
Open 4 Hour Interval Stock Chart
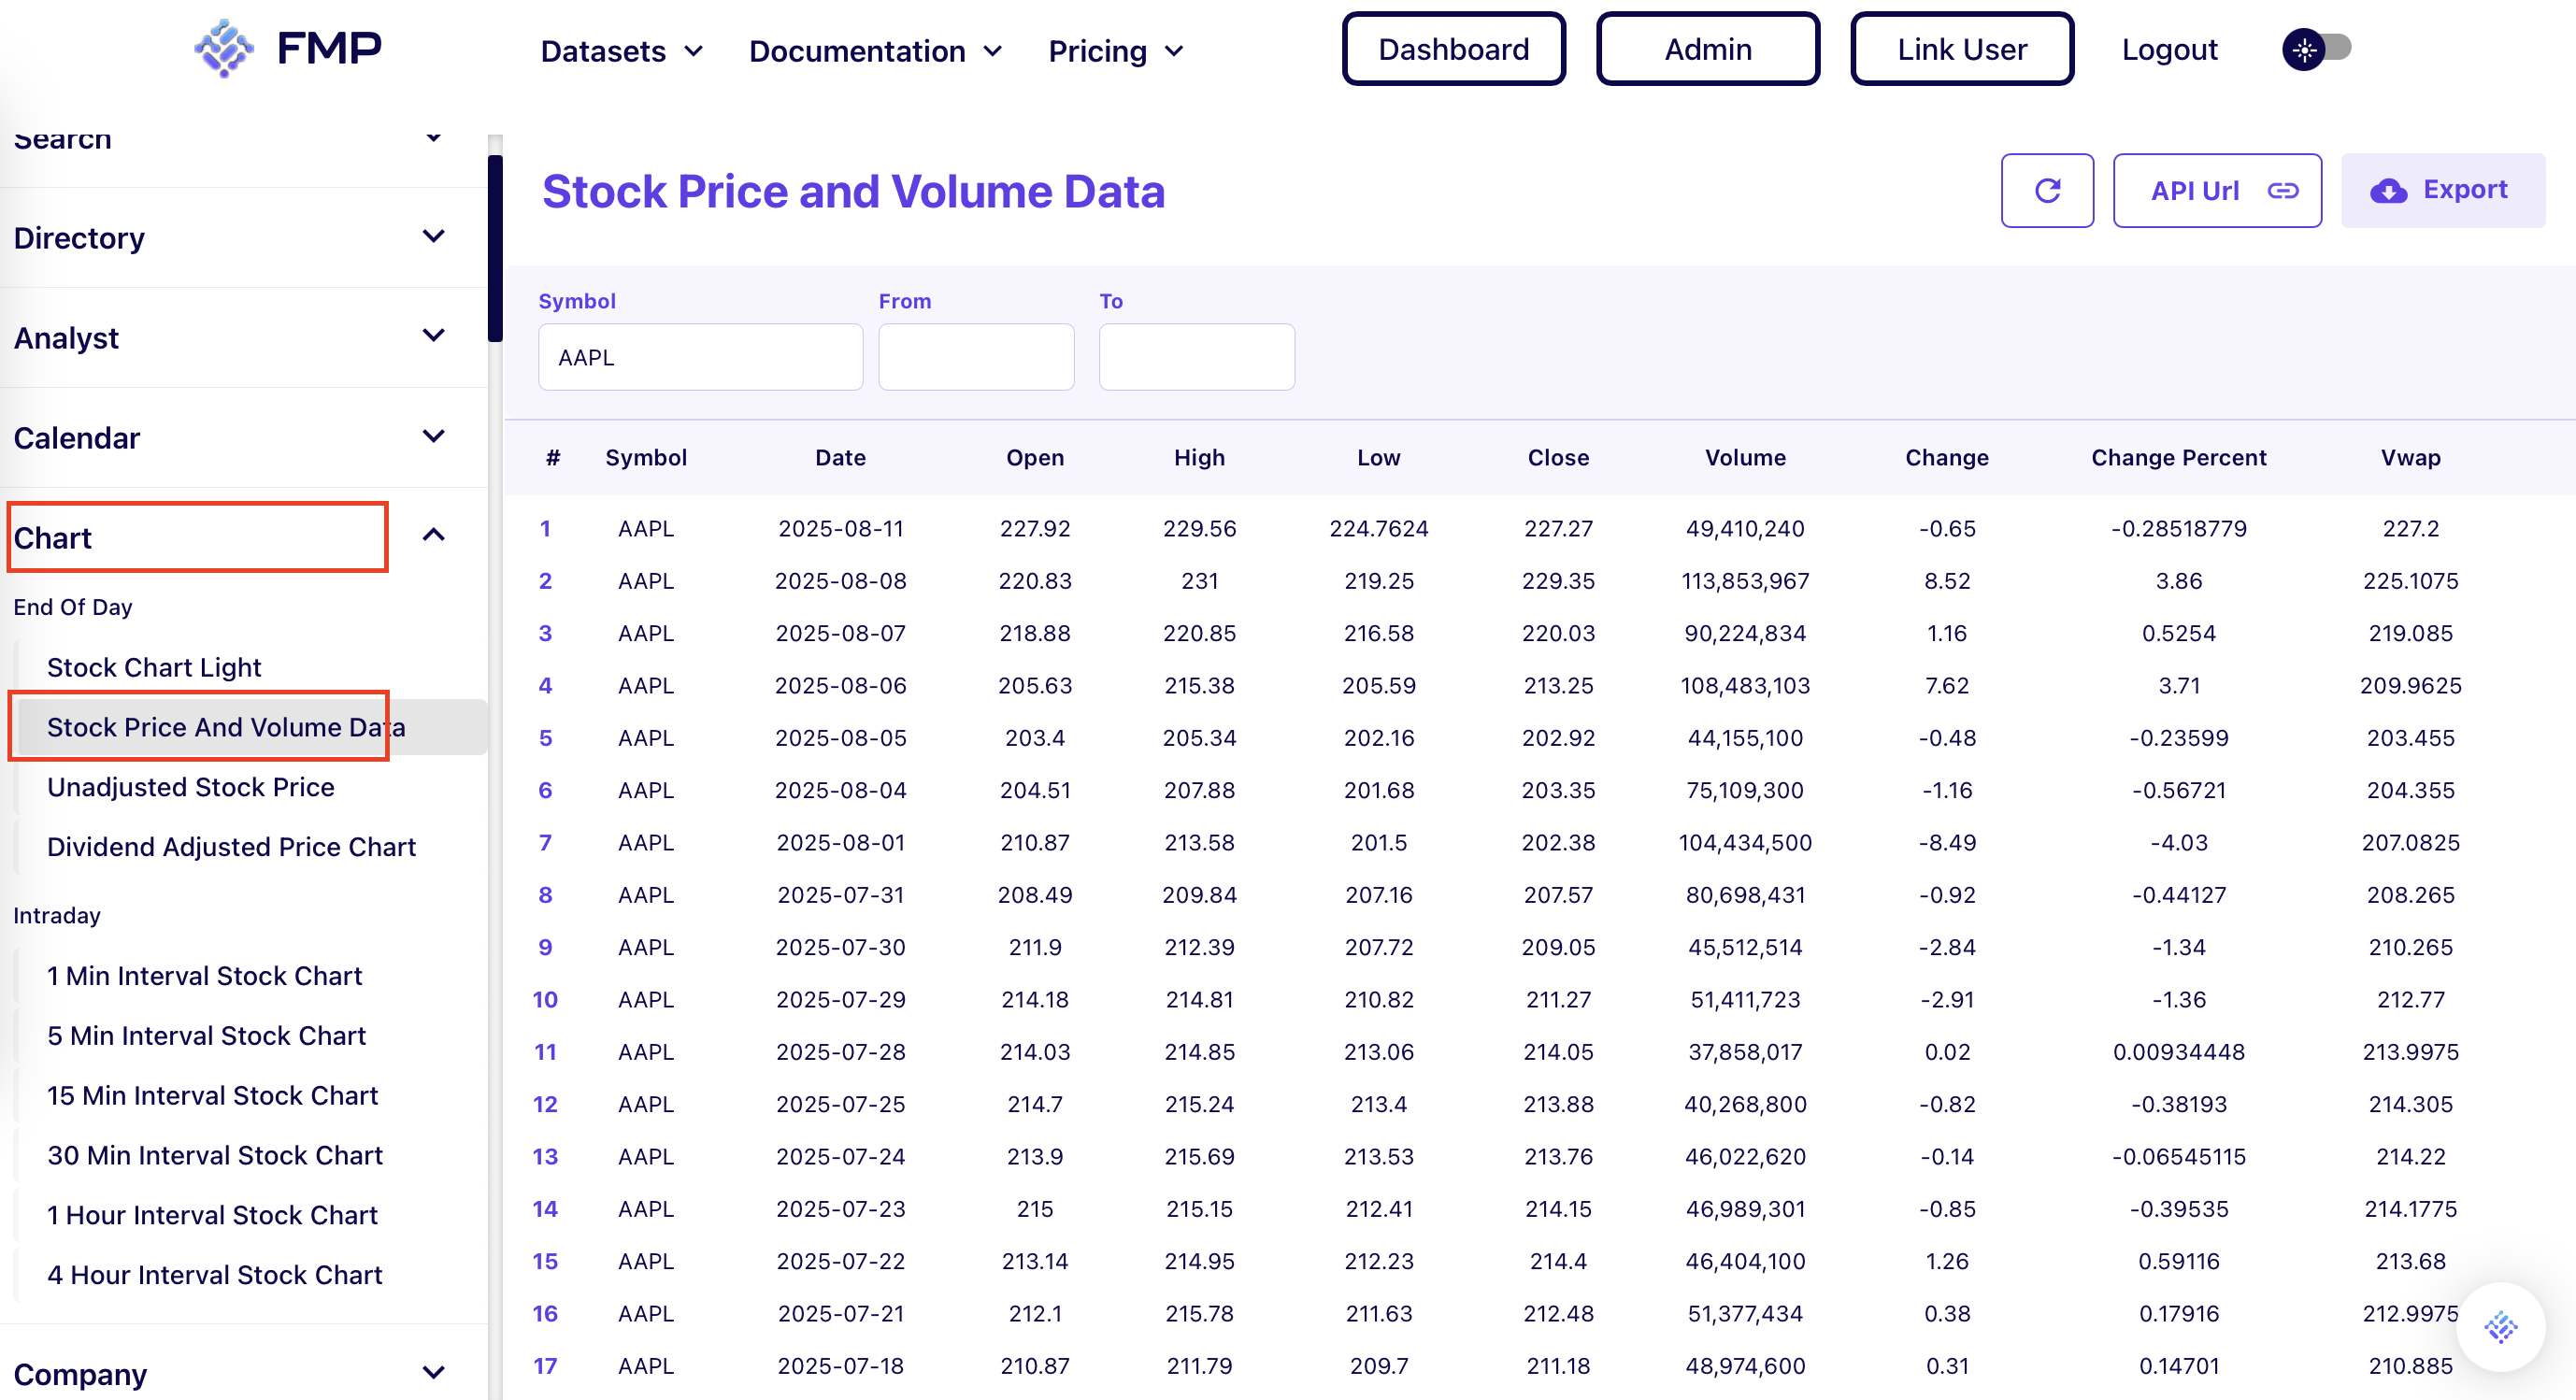click(x=215, y=1275)
